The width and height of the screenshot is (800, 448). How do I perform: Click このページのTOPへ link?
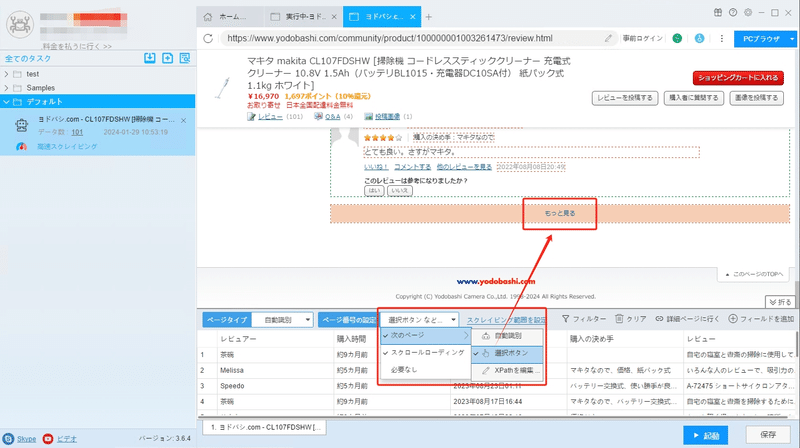click(x=754, y=275)
